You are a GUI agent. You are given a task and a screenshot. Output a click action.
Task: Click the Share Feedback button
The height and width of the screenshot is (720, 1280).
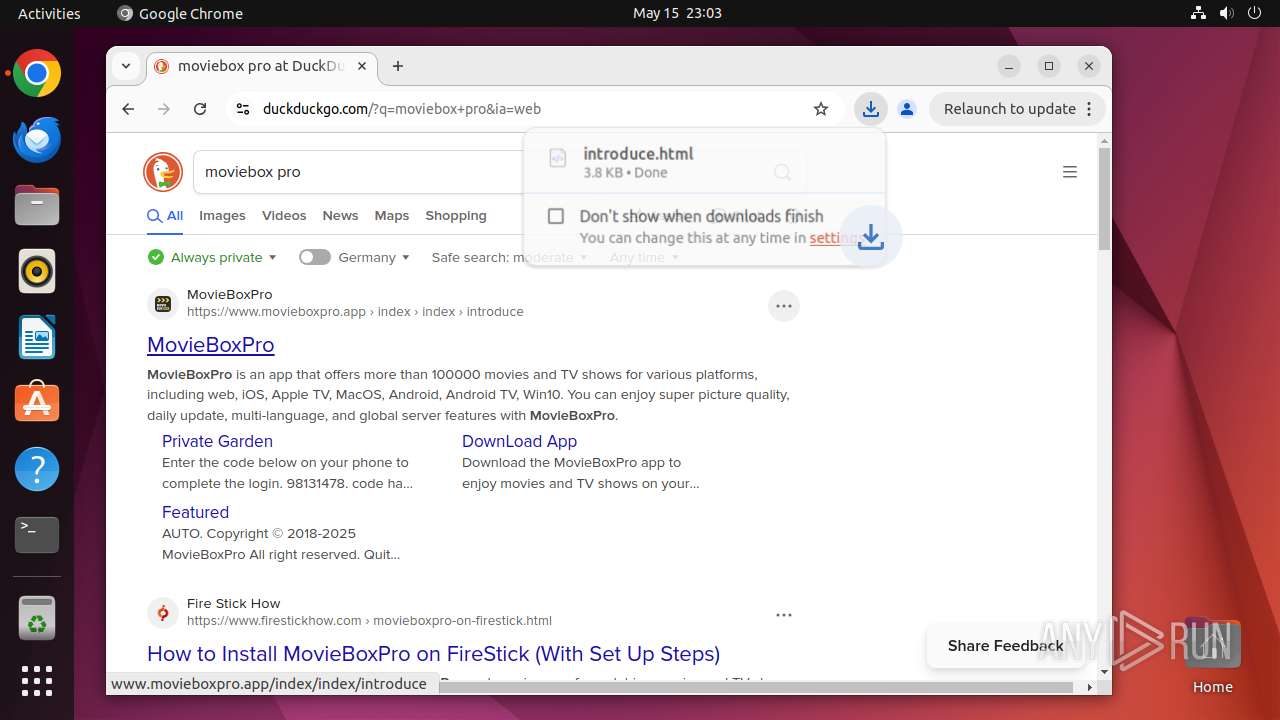click(x=1005, y=646)
